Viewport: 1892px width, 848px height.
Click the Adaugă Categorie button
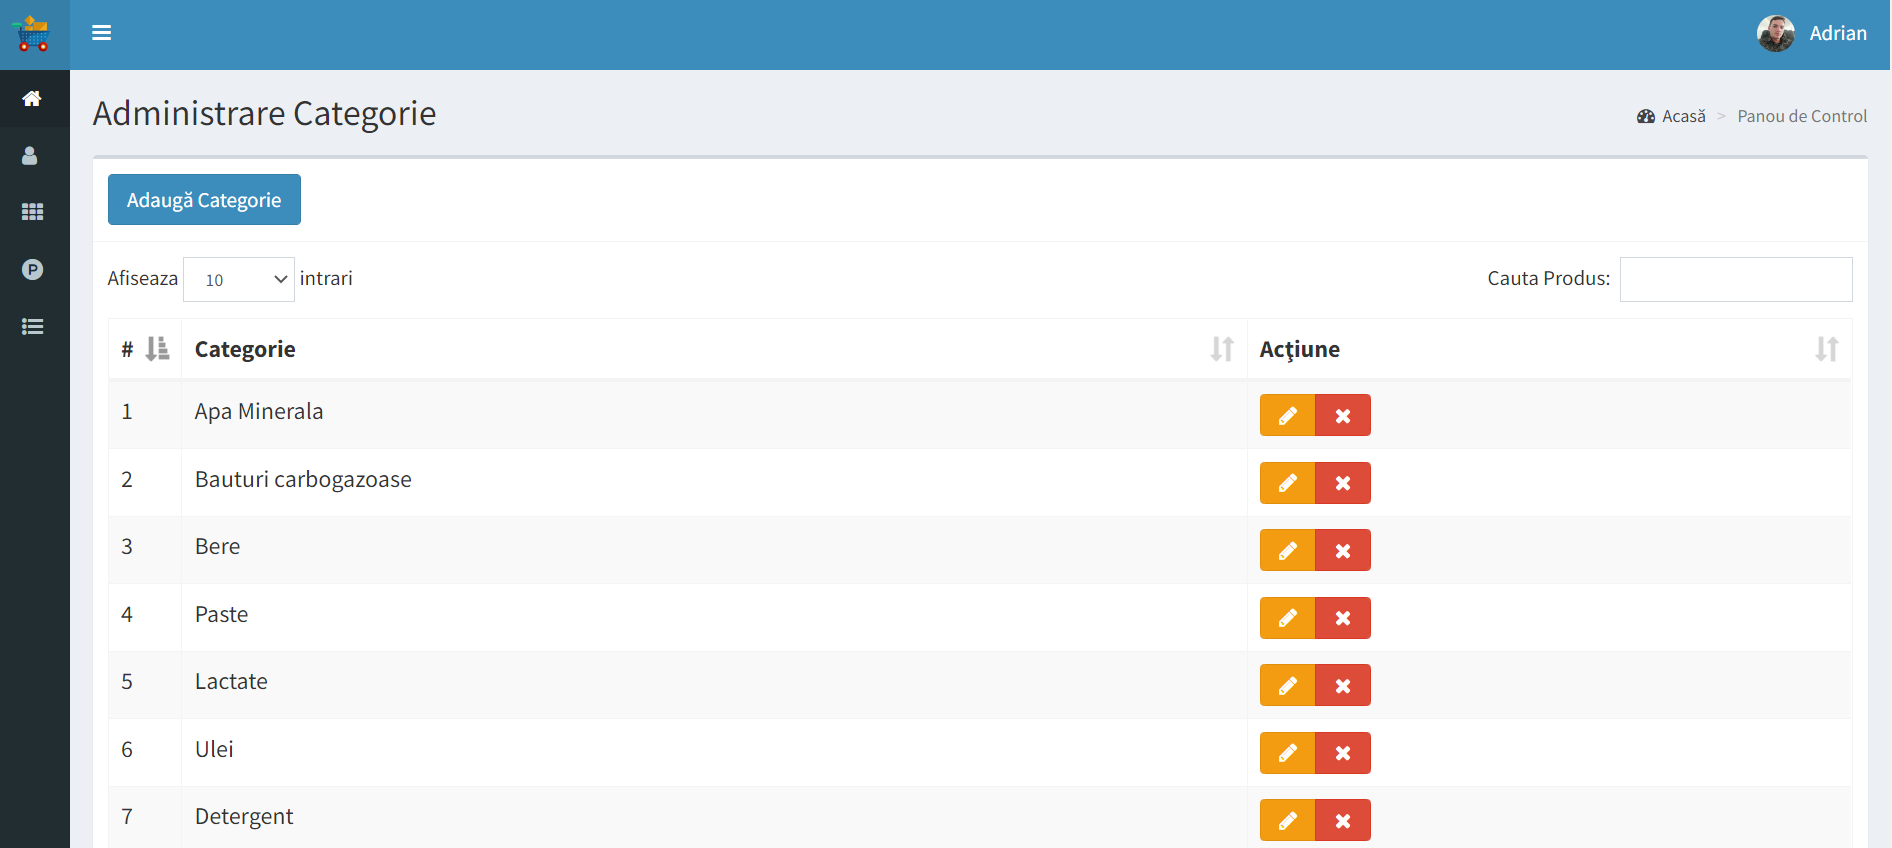click(204, 200)
